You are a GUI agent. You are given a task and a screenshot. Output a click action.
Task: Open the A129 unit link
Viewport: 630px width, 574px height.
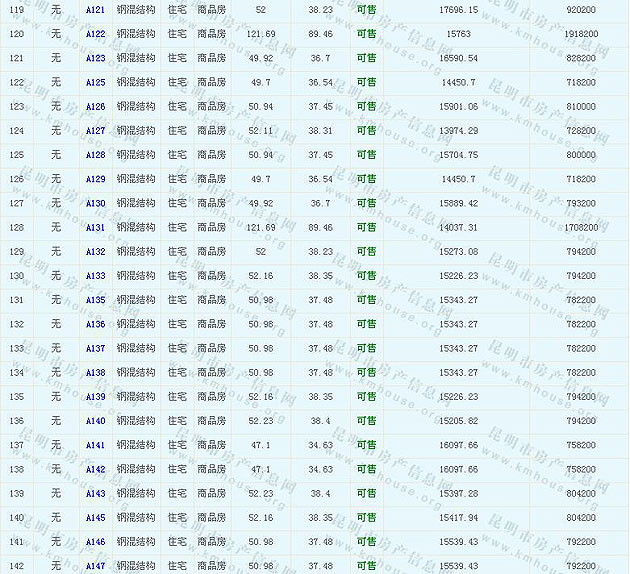tap(95, 179)
